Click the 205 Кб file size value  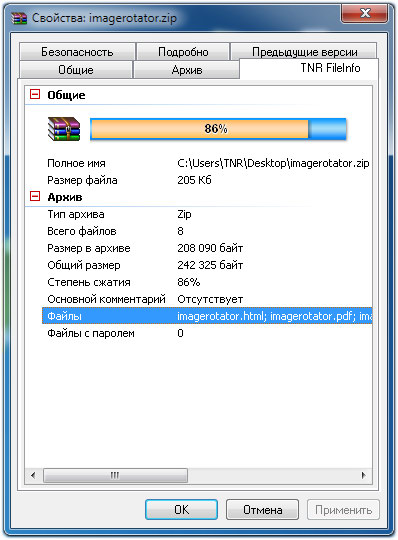pos(194,180)
